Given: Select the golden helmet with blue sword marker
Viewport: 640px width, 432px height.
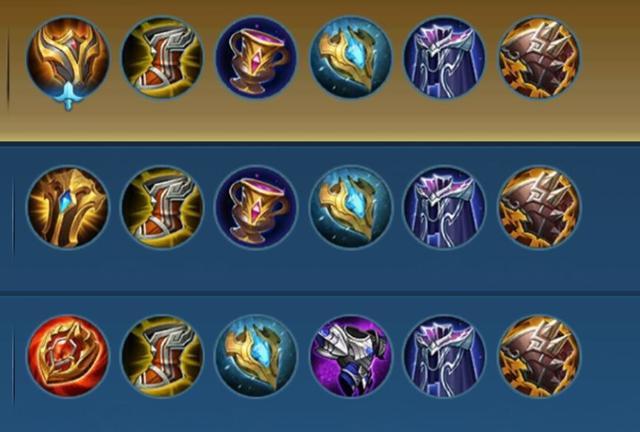Looking at the screenshot, I should tap(68, 61).
